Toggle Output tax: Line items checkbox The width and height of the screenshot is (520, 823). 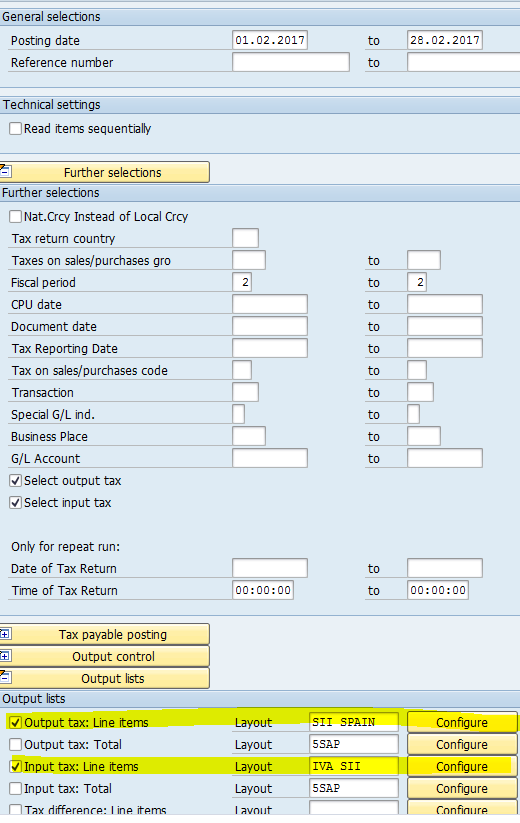tap(16, 722)
